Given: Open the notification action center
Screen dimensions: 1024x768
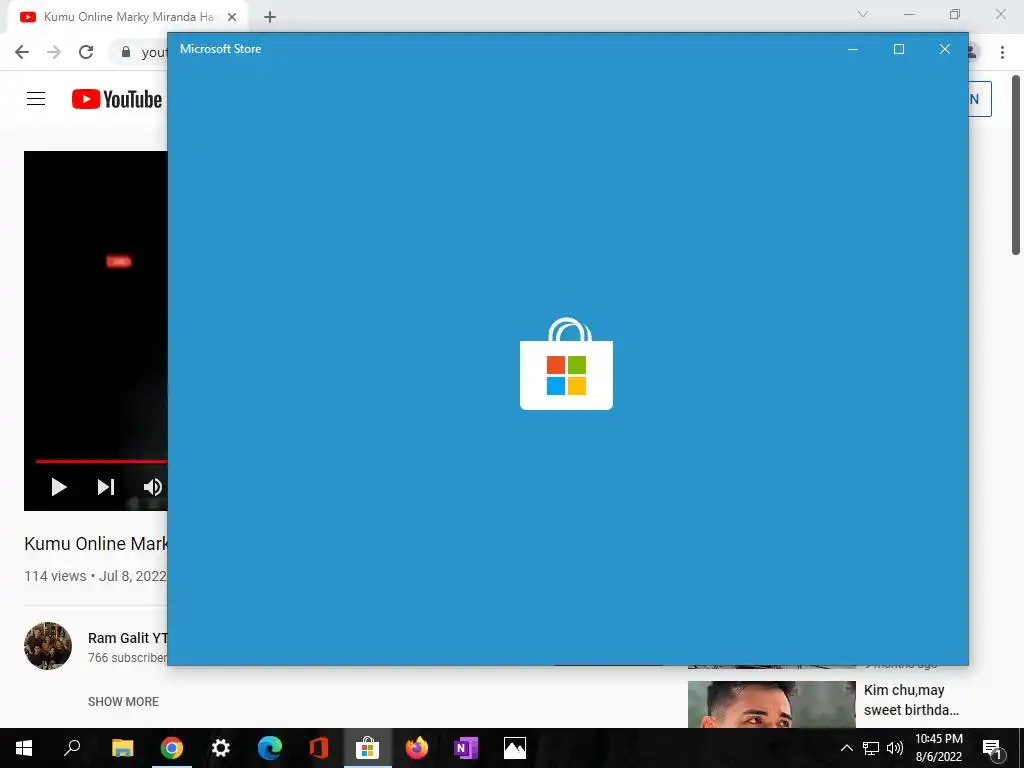Looking at the screenshot, I should tap(992, 748).
